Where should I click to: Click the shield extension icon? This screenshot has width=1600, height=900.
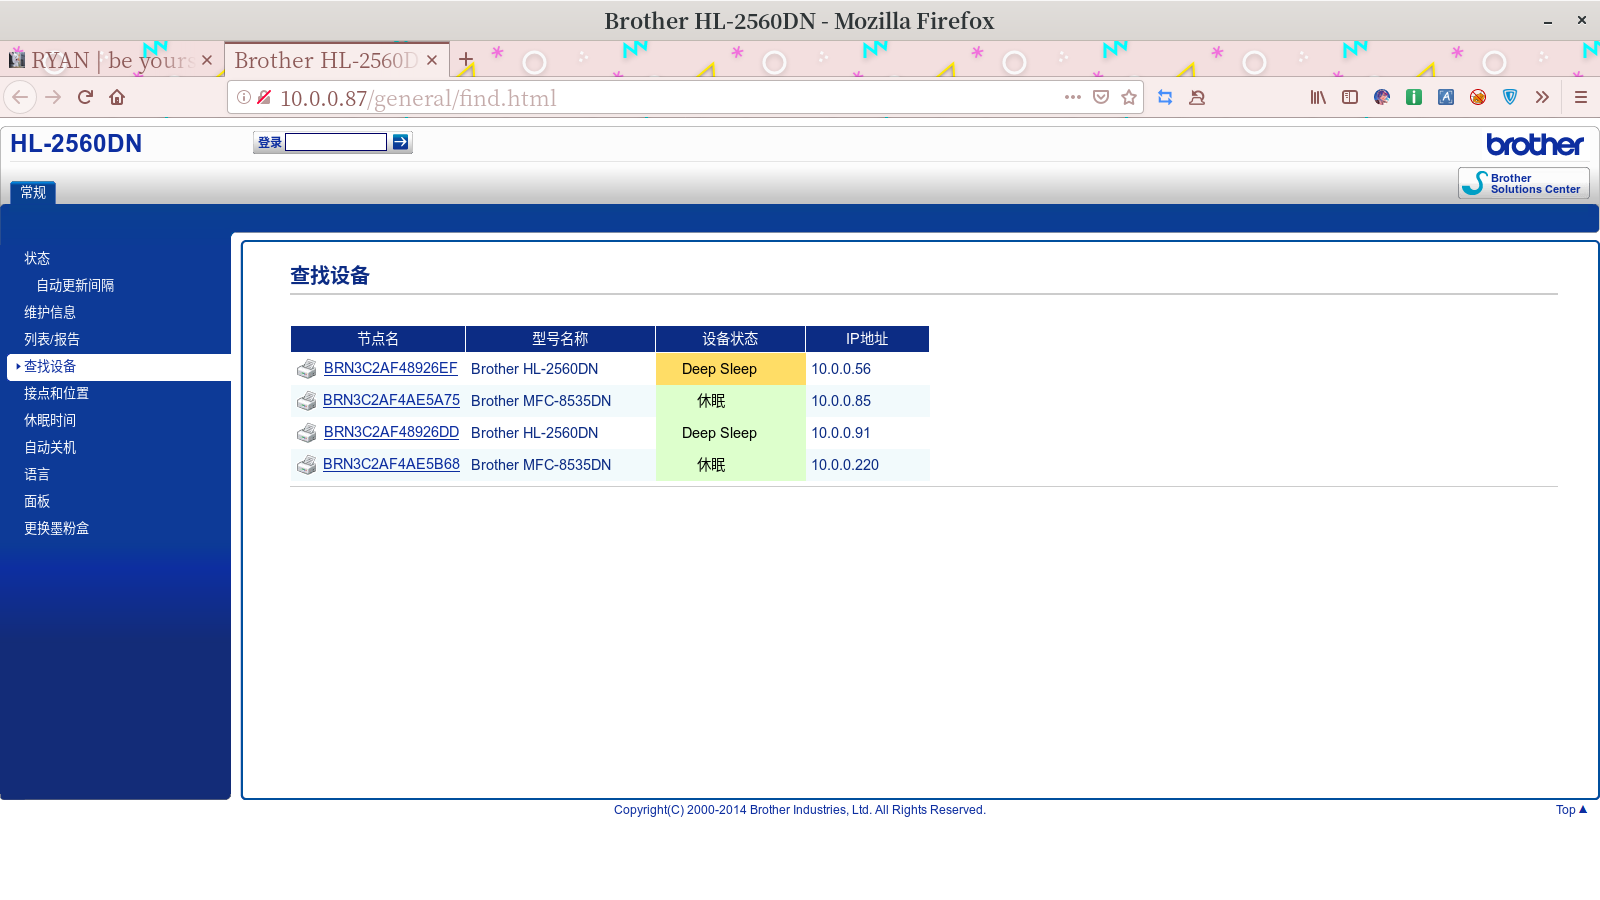pyautogui.click(x=1510, y=97)
